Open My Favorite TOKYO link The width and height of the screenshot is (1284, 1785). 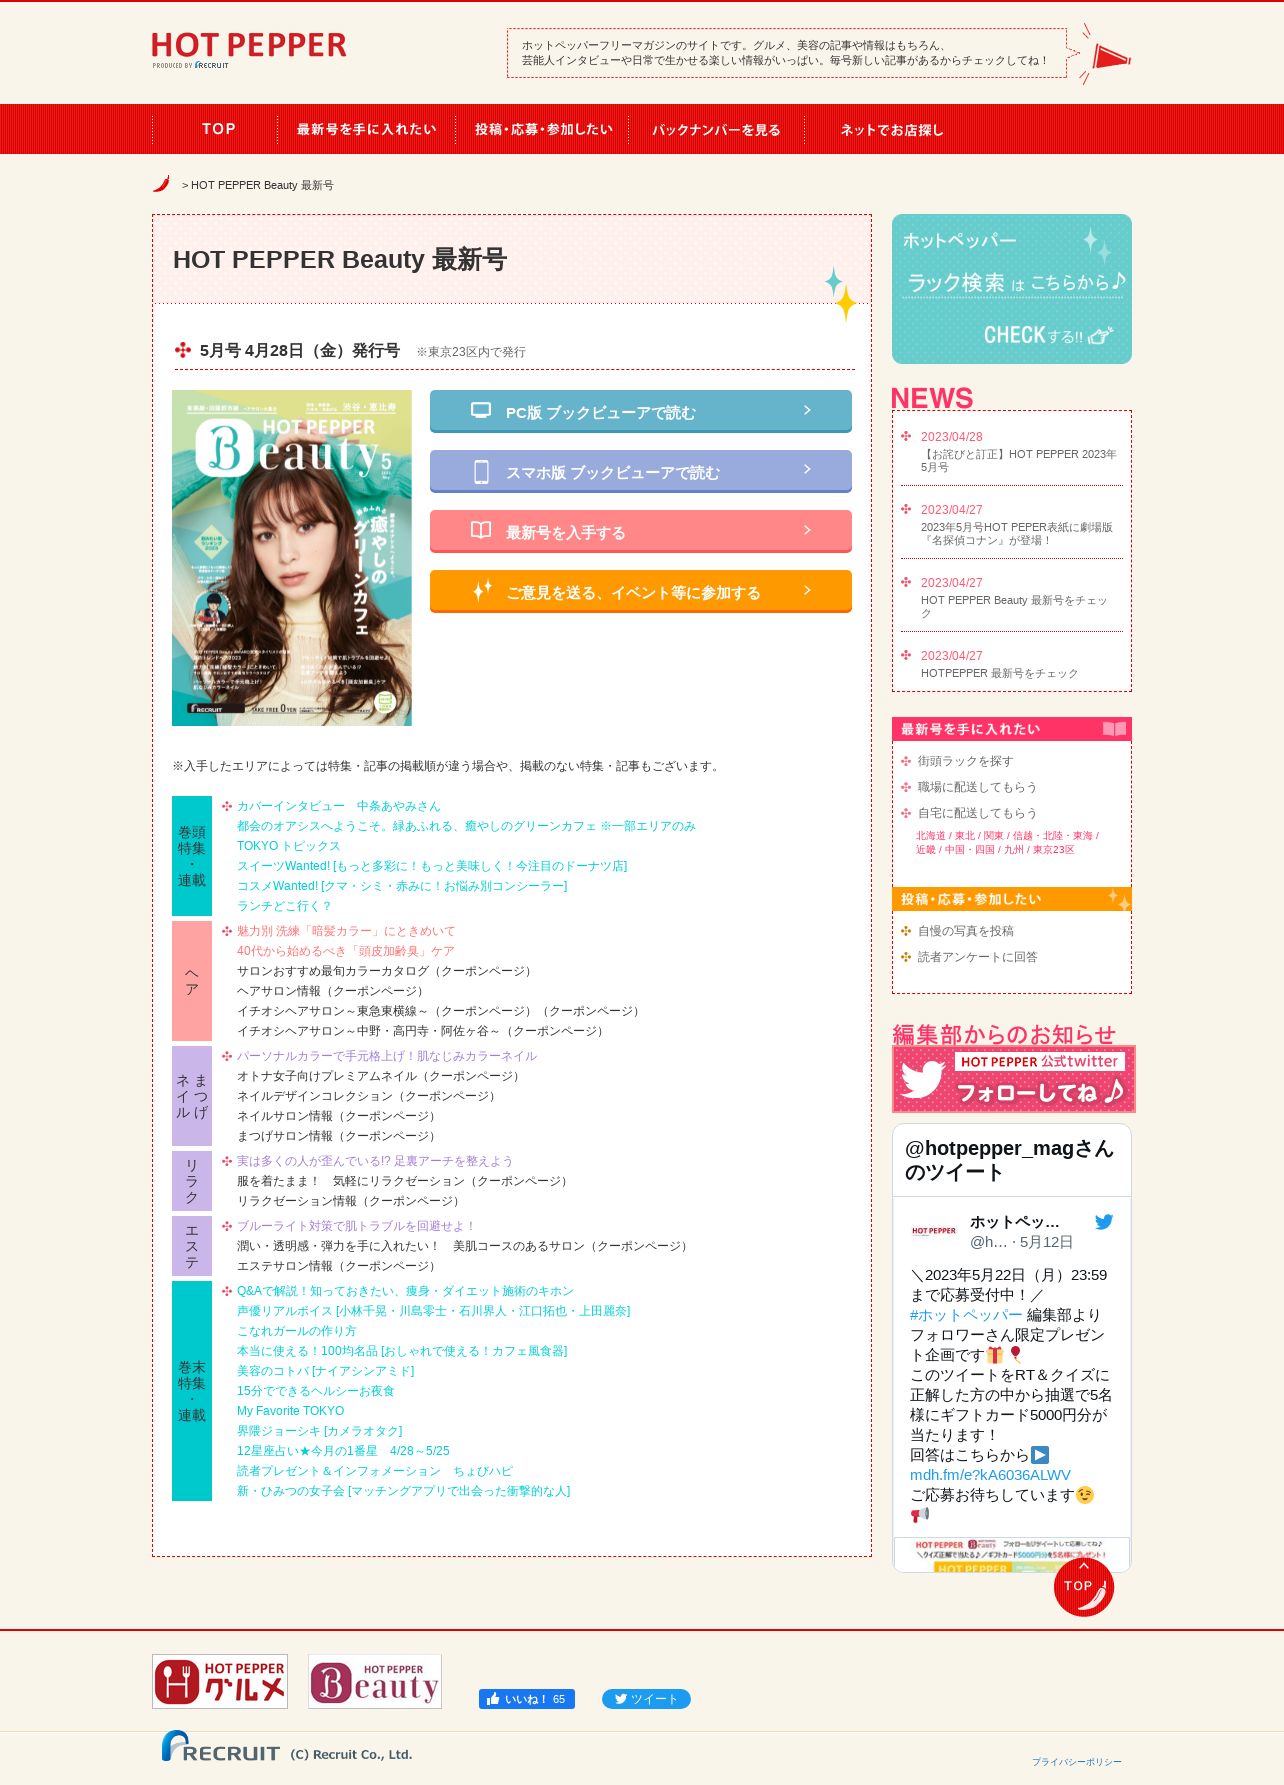(x=290, y=1411)
